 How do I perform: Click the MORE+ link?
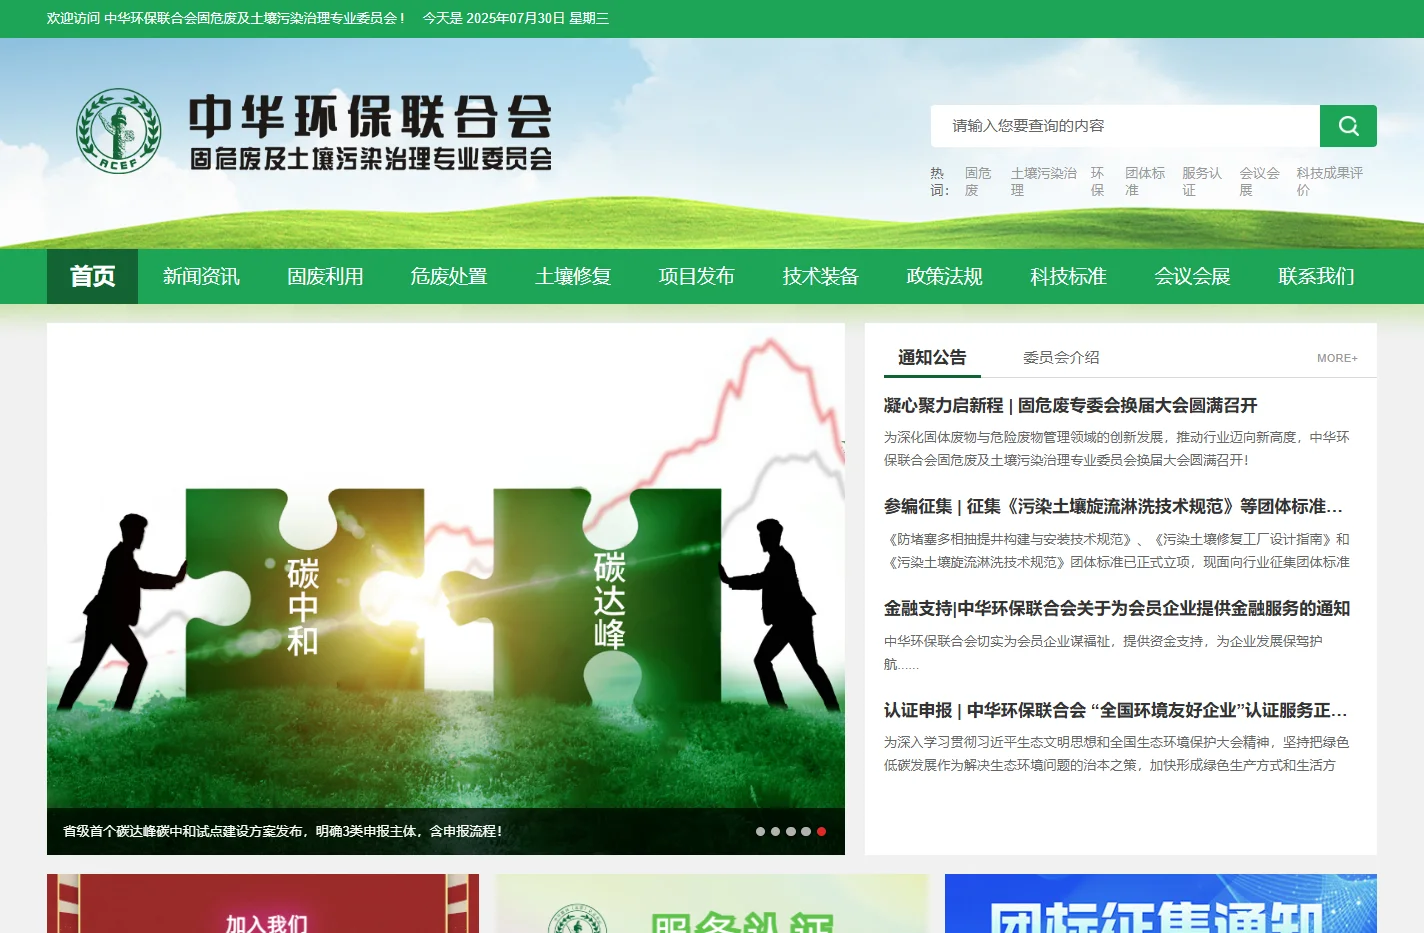pos(1337,358)
